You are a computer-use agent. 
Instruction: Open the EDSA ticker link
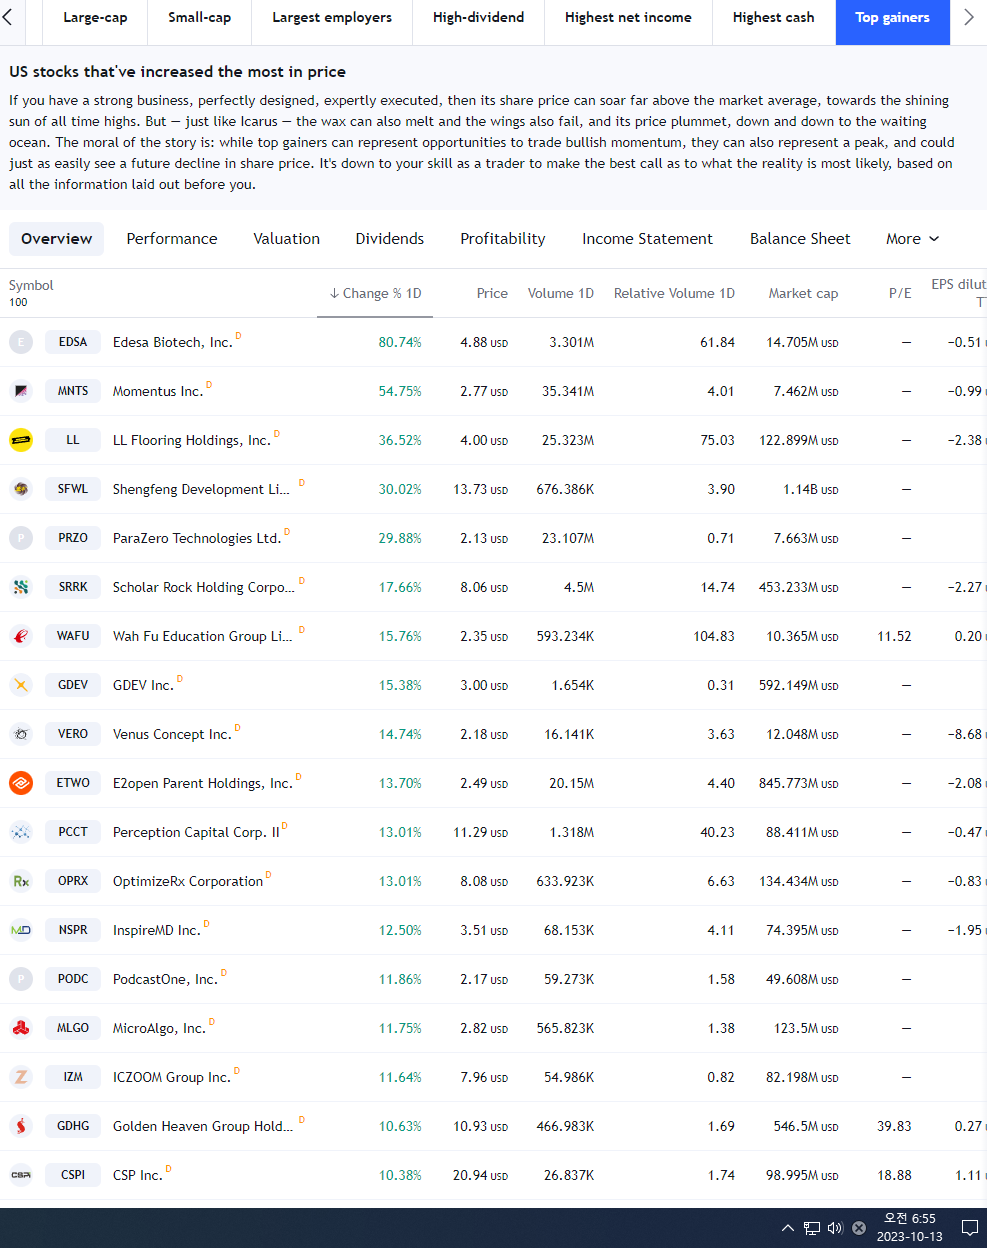(x=73, y=342)
